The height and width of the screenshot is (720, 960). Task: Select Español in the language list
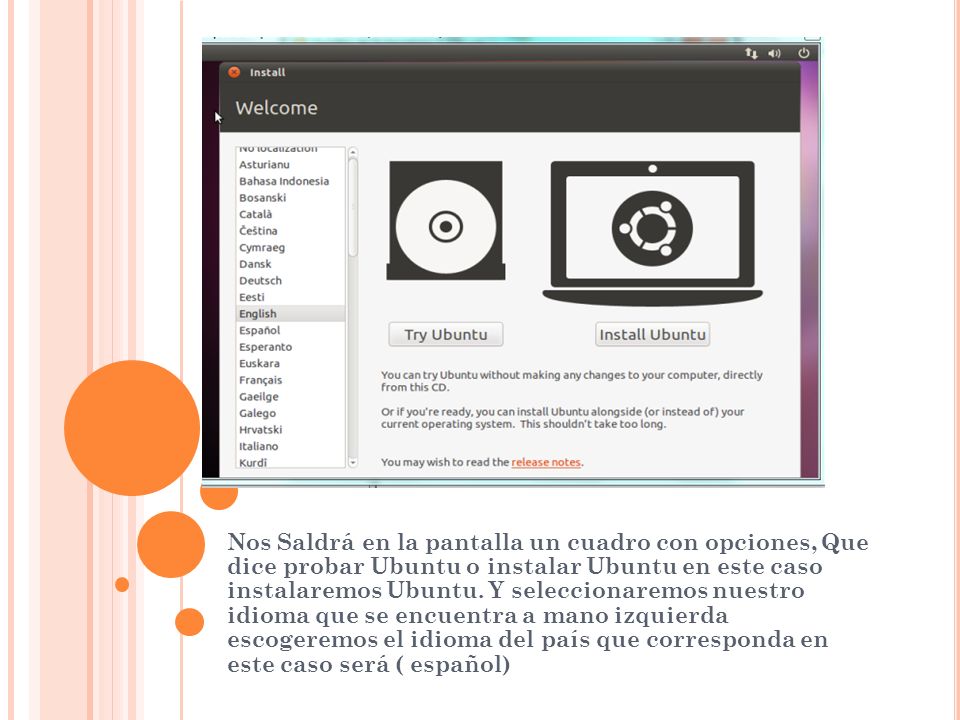tap(291, 330)
